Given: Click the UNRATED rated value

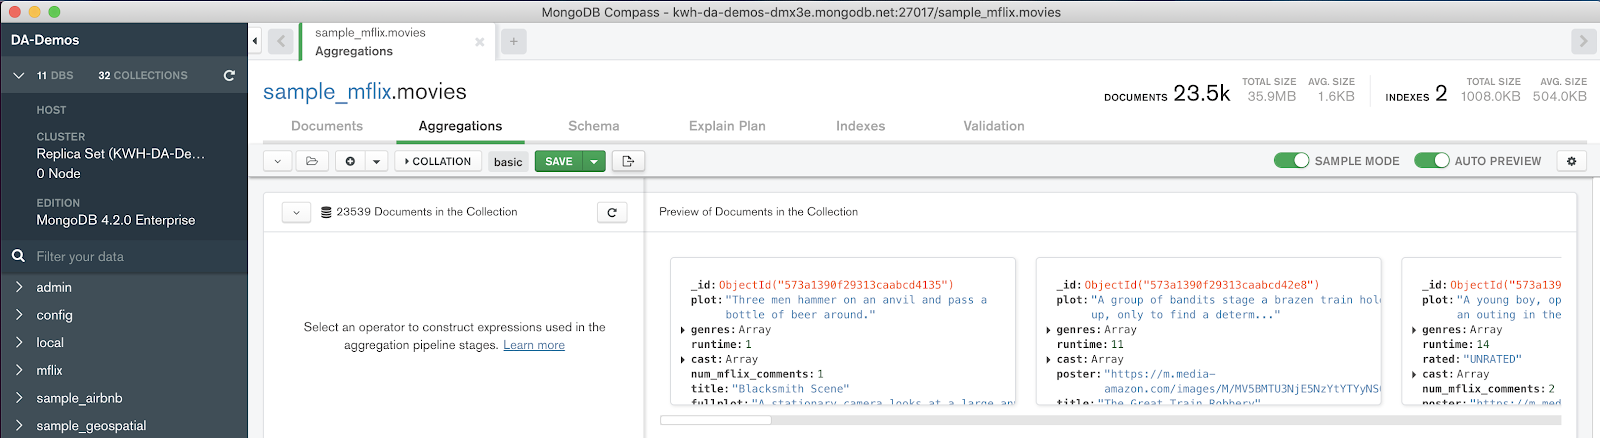Looking at the screenshot, I should click(x=1493, y=359).
